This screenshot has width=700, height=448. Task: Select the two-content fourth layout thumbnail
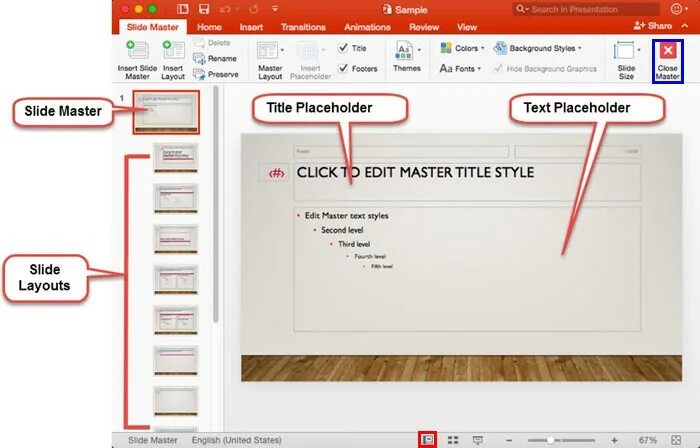point(175,280)
